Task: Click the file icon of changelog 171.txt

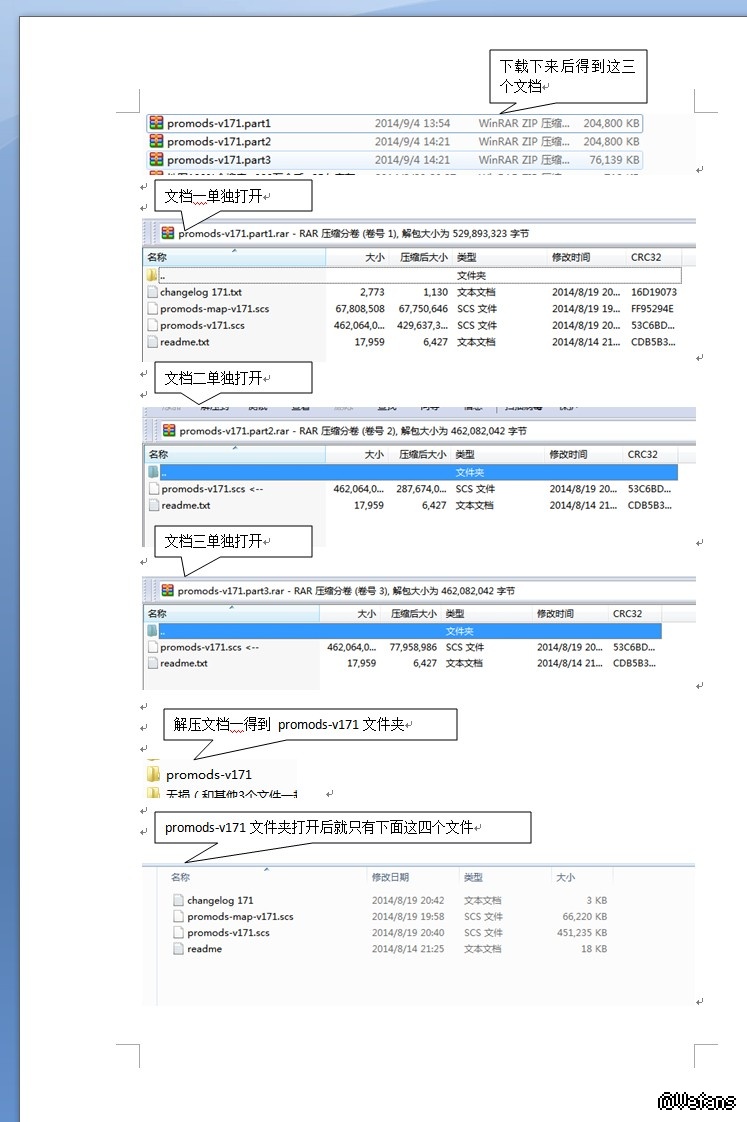Action: coord(152,292)
